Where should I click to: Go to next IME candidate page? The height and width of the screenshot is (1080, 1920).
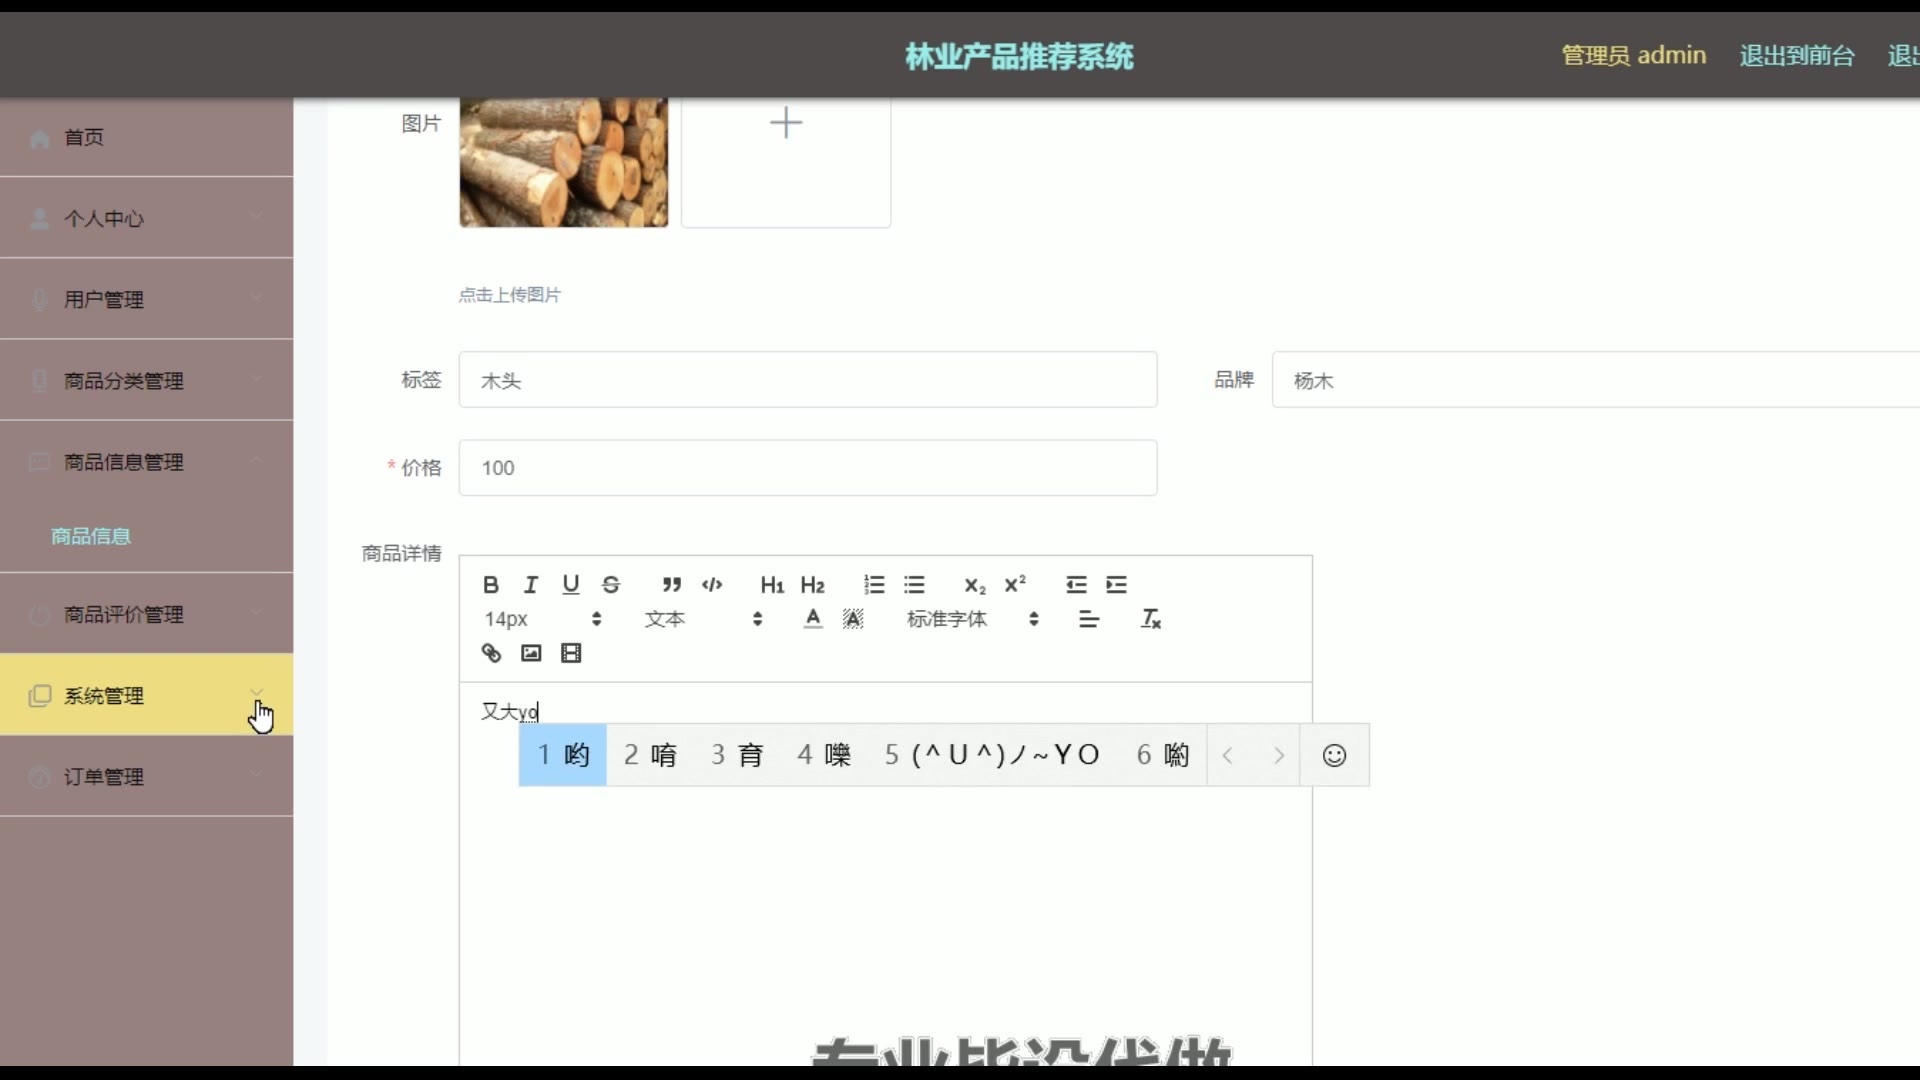(1278, 755)
